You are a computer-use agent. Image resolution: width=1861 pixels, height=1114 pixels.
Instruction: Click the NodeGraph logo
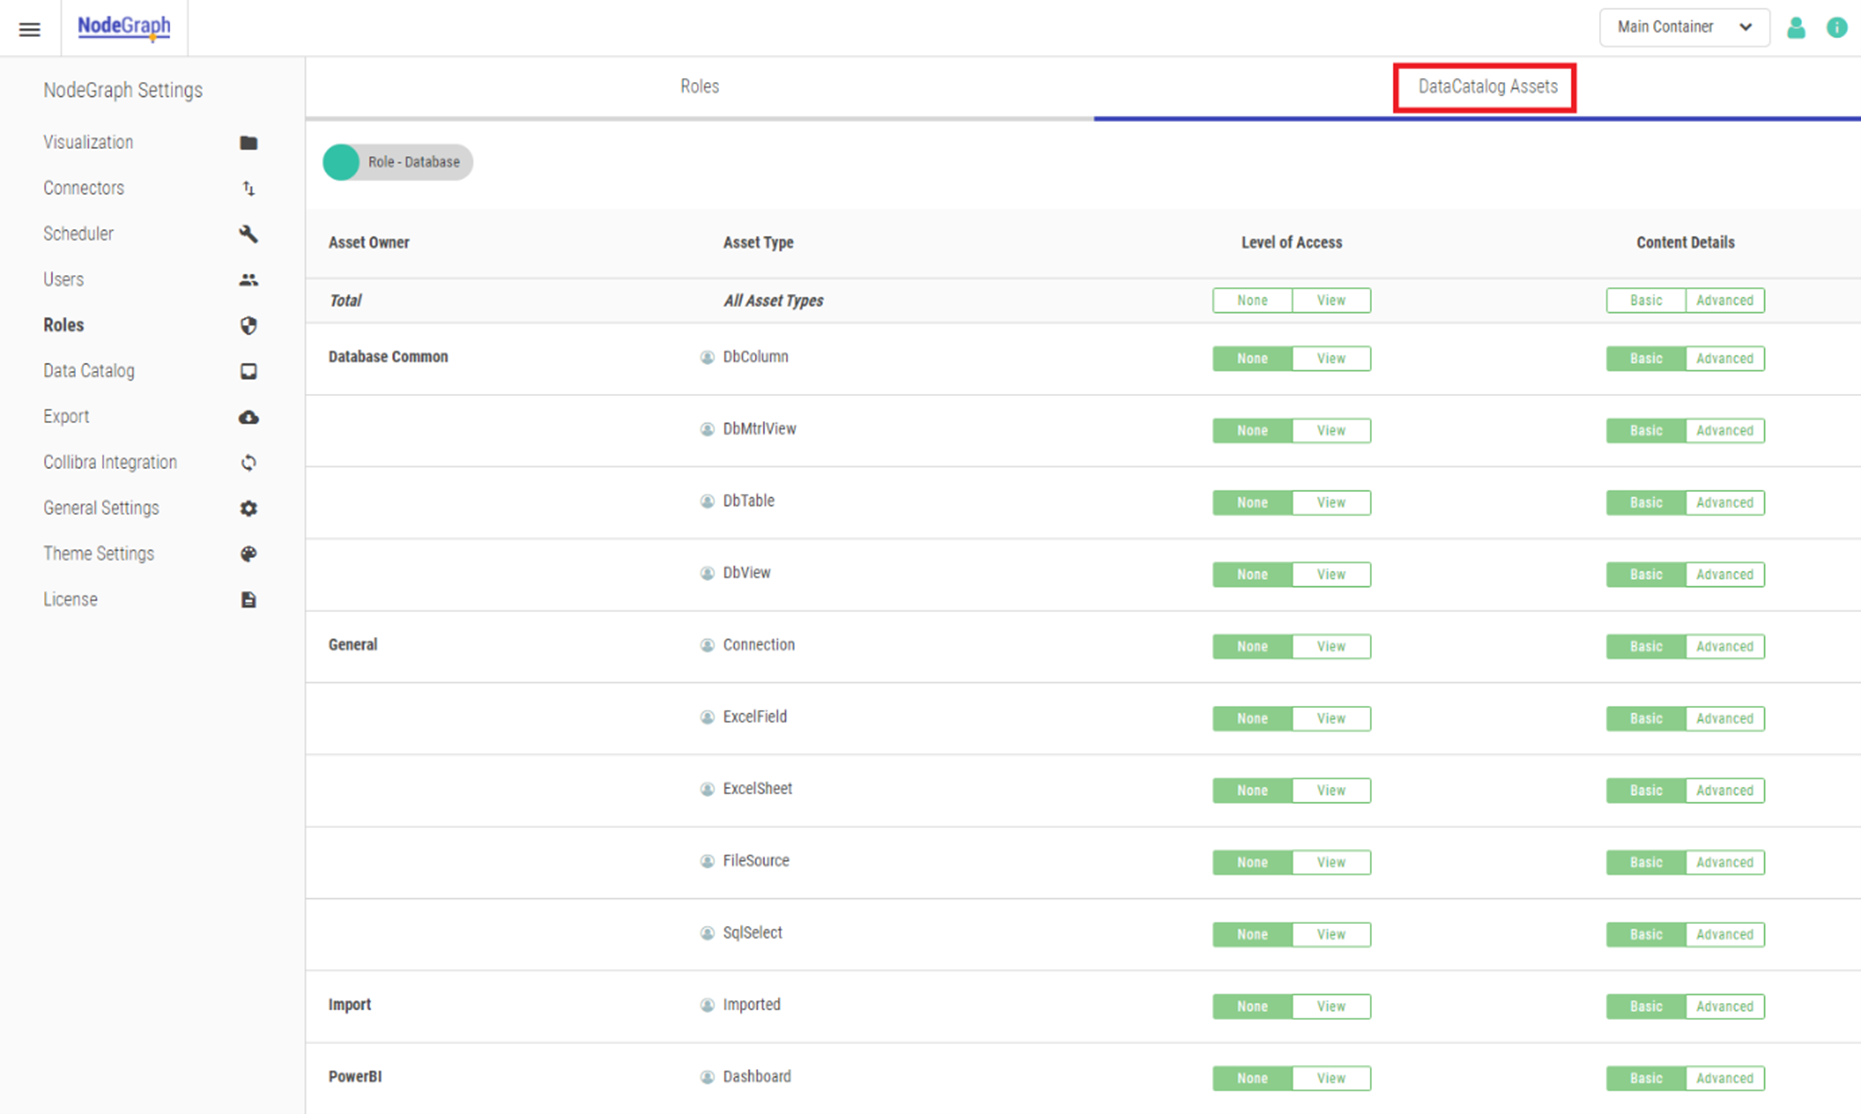click(124, 27)
